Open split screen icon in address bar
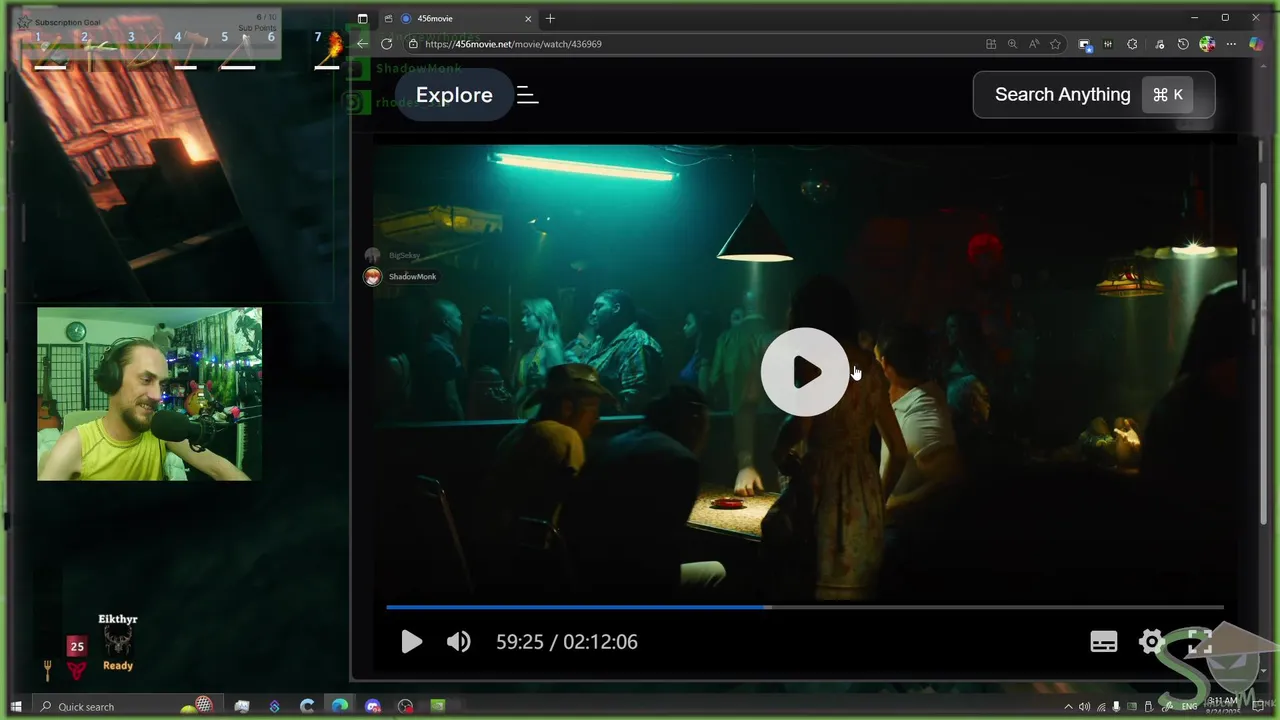This screenshot has width=1280, height=720. pos(991,44)
